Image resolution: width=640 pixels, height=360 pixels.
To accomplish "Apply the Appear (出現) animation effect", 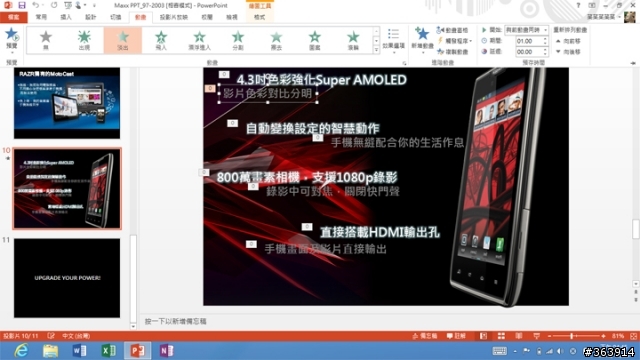I will [84, 40].
